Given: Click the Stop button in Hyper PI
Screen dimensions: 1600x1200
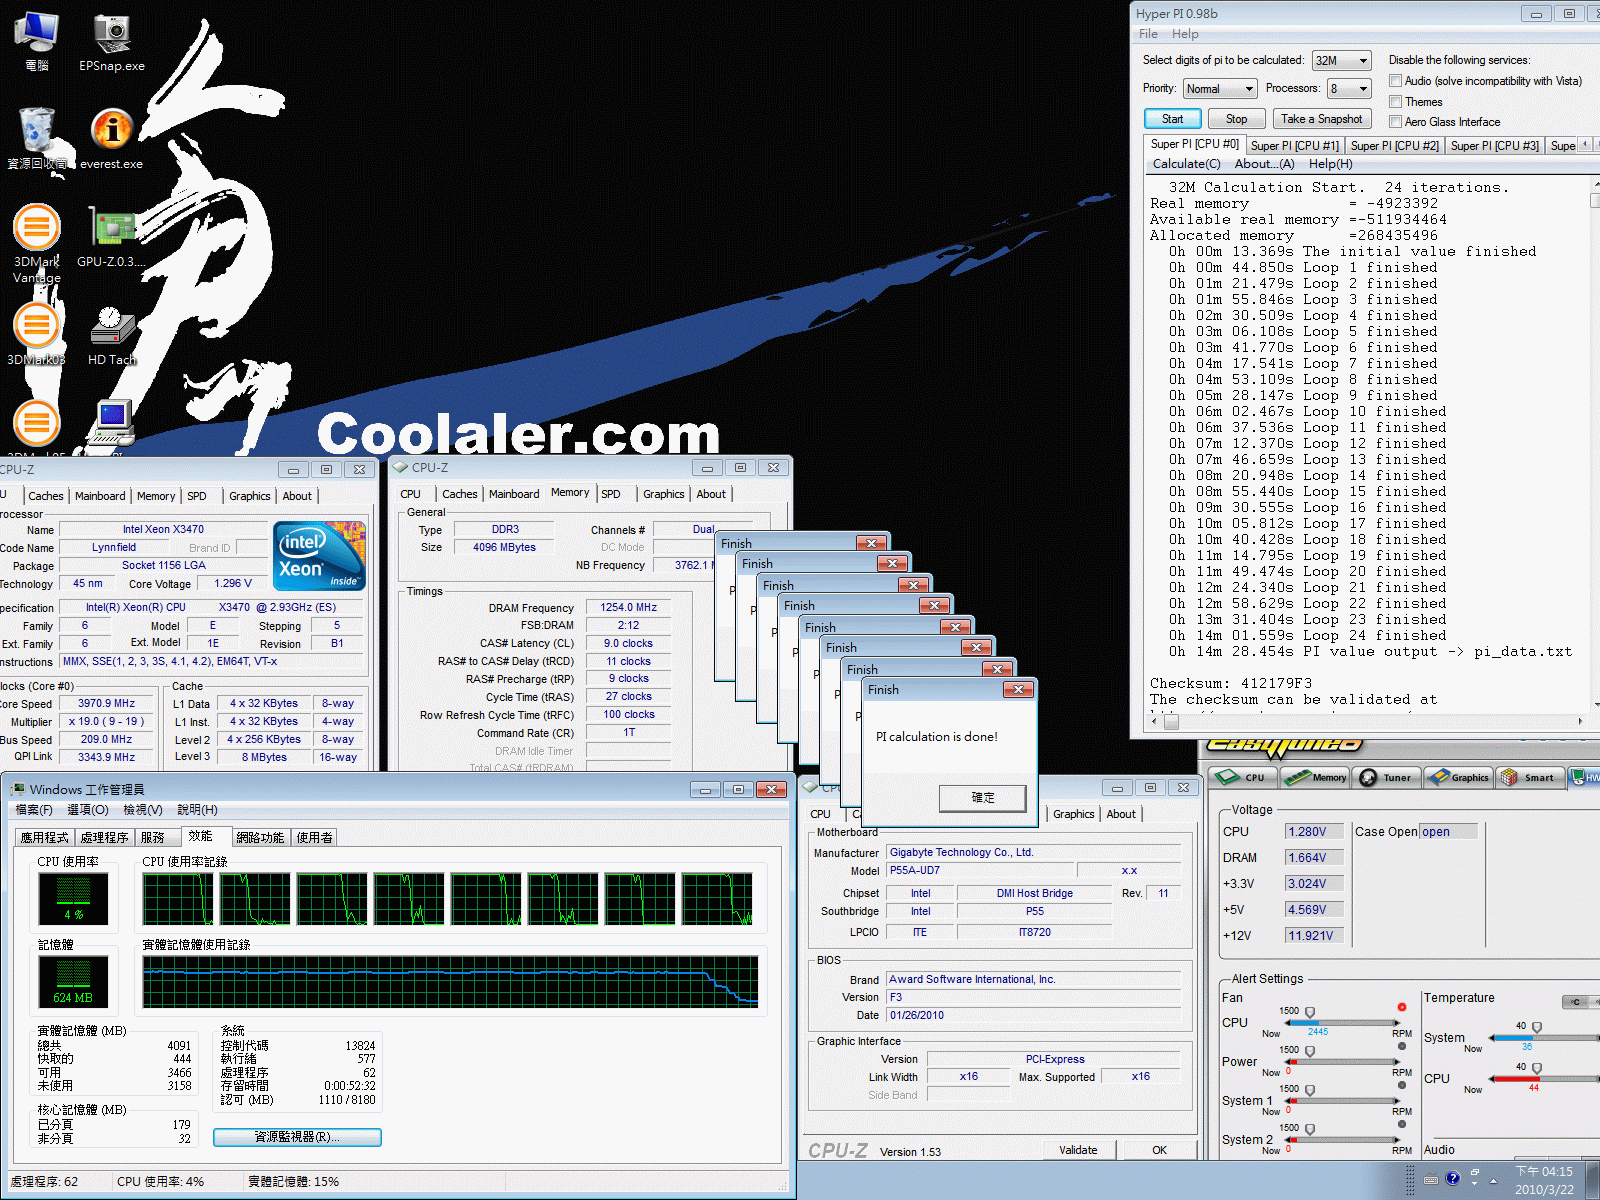Looking at the screenshot, I should [1236, 119].
